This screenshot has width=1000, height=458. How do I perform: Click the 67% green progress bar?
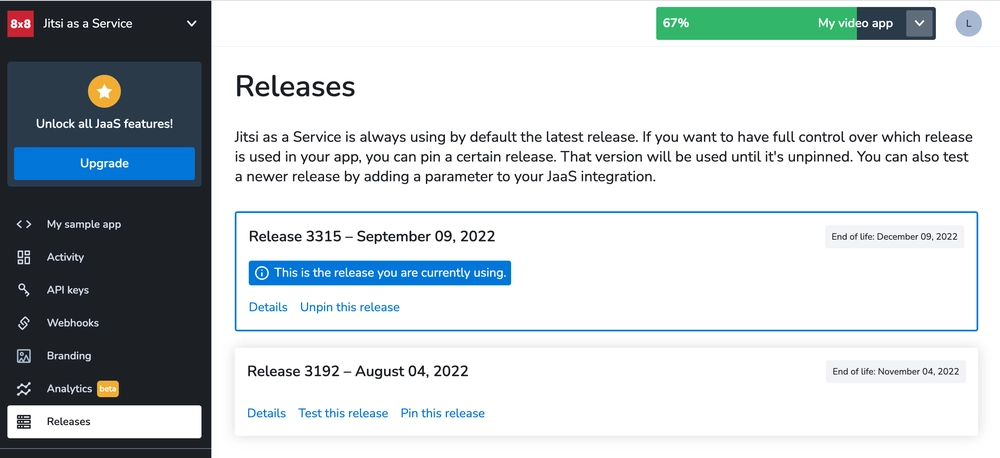coord(756,24)
